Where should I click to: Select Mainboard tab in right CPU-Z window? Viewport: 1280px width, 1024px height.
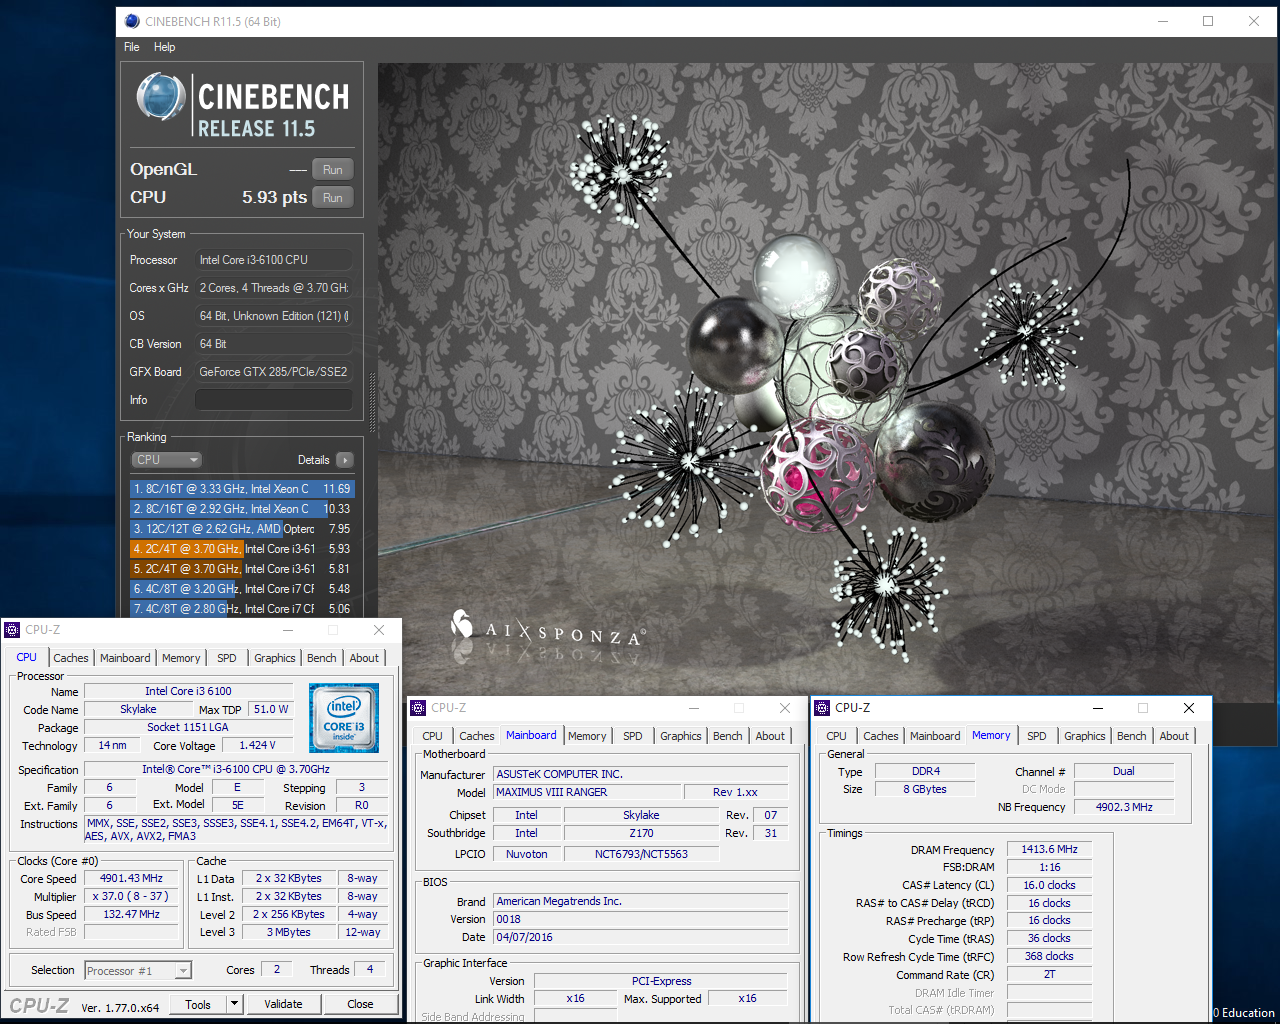tap(935, 736)
